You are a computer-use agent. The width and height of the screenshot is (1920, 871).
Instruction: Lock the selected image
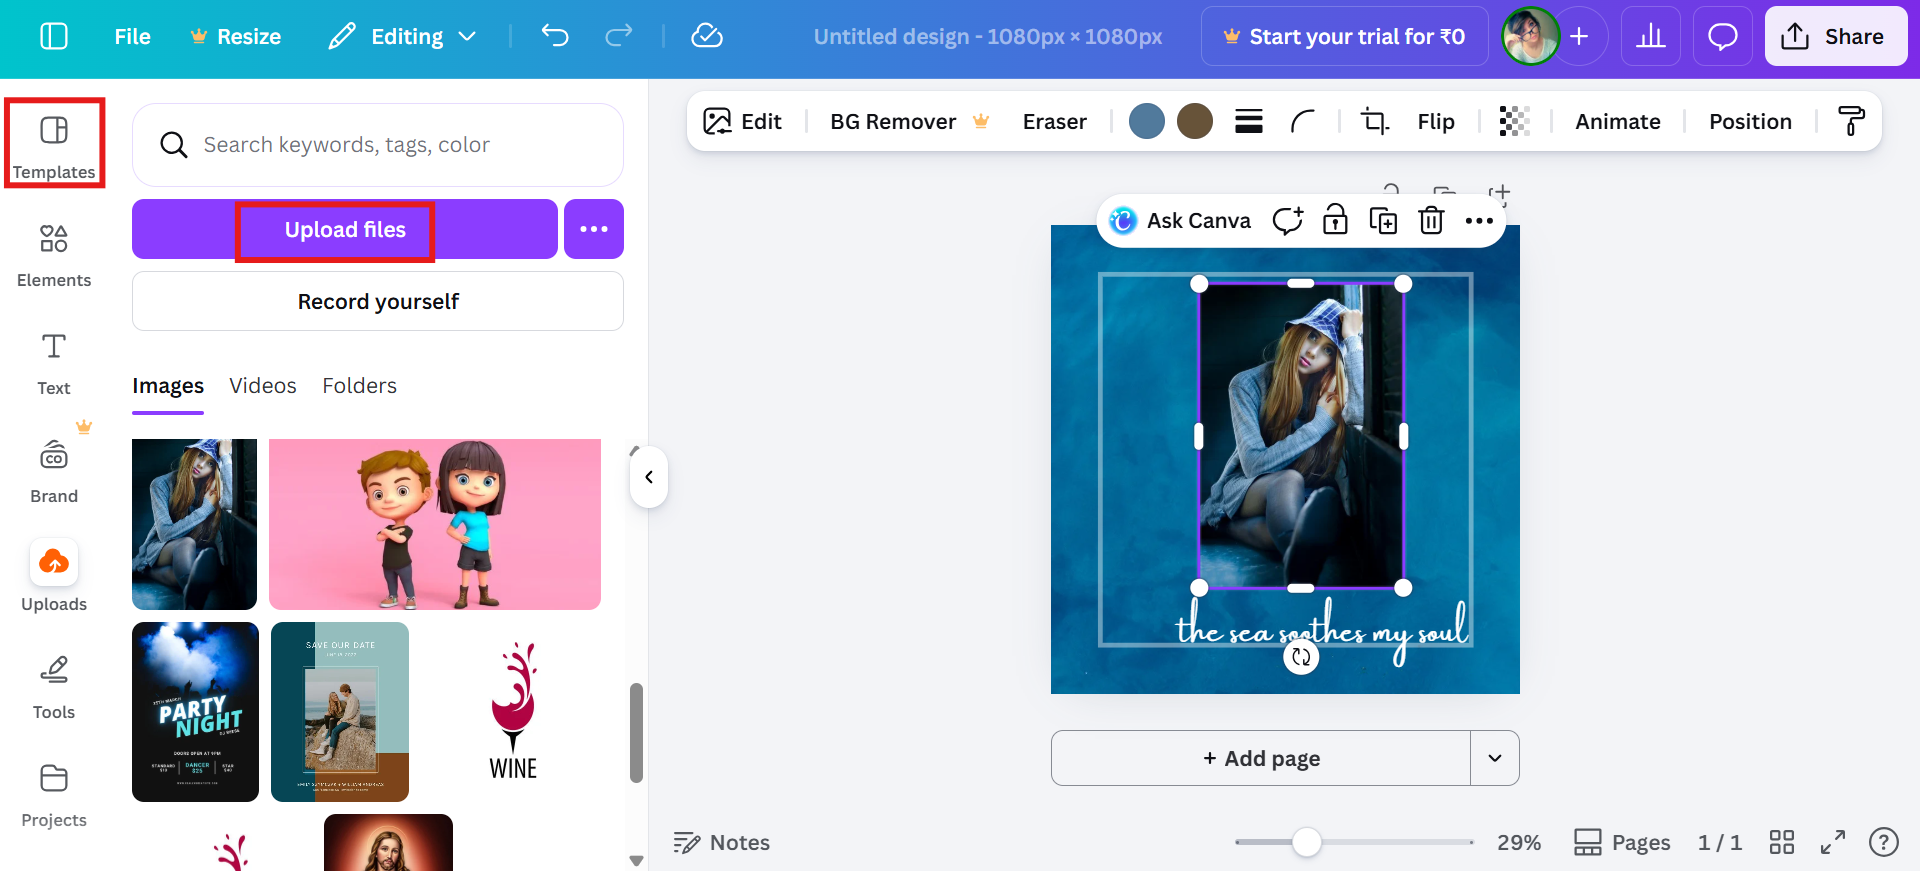[1335, 221]
